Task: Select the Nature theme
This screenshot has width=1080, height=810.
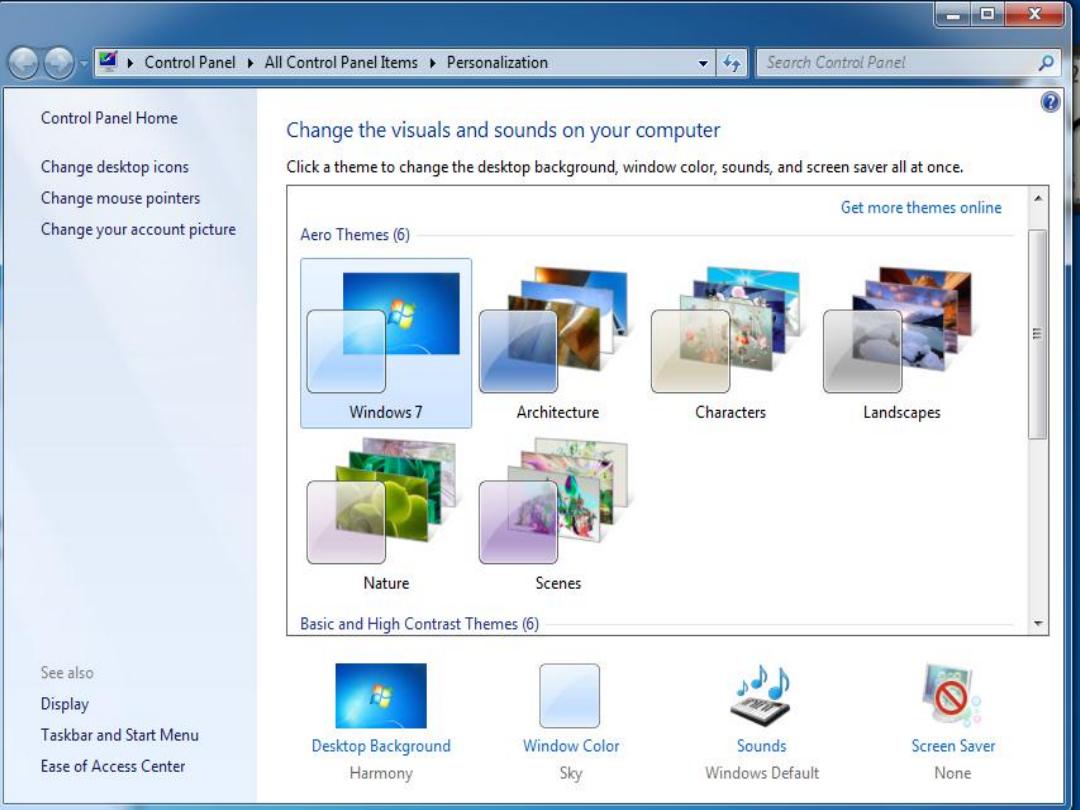Action: [386, 514]
